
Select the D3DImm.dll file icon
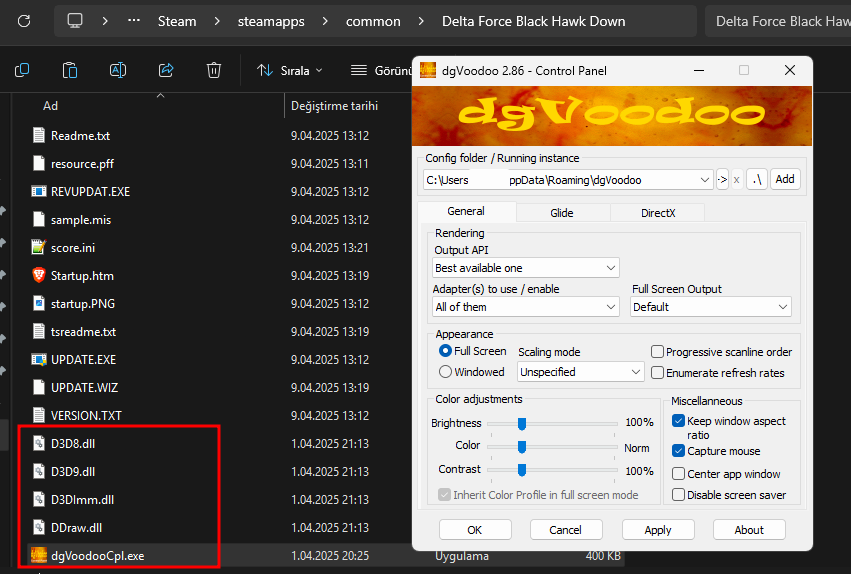(x=39, y=500)
